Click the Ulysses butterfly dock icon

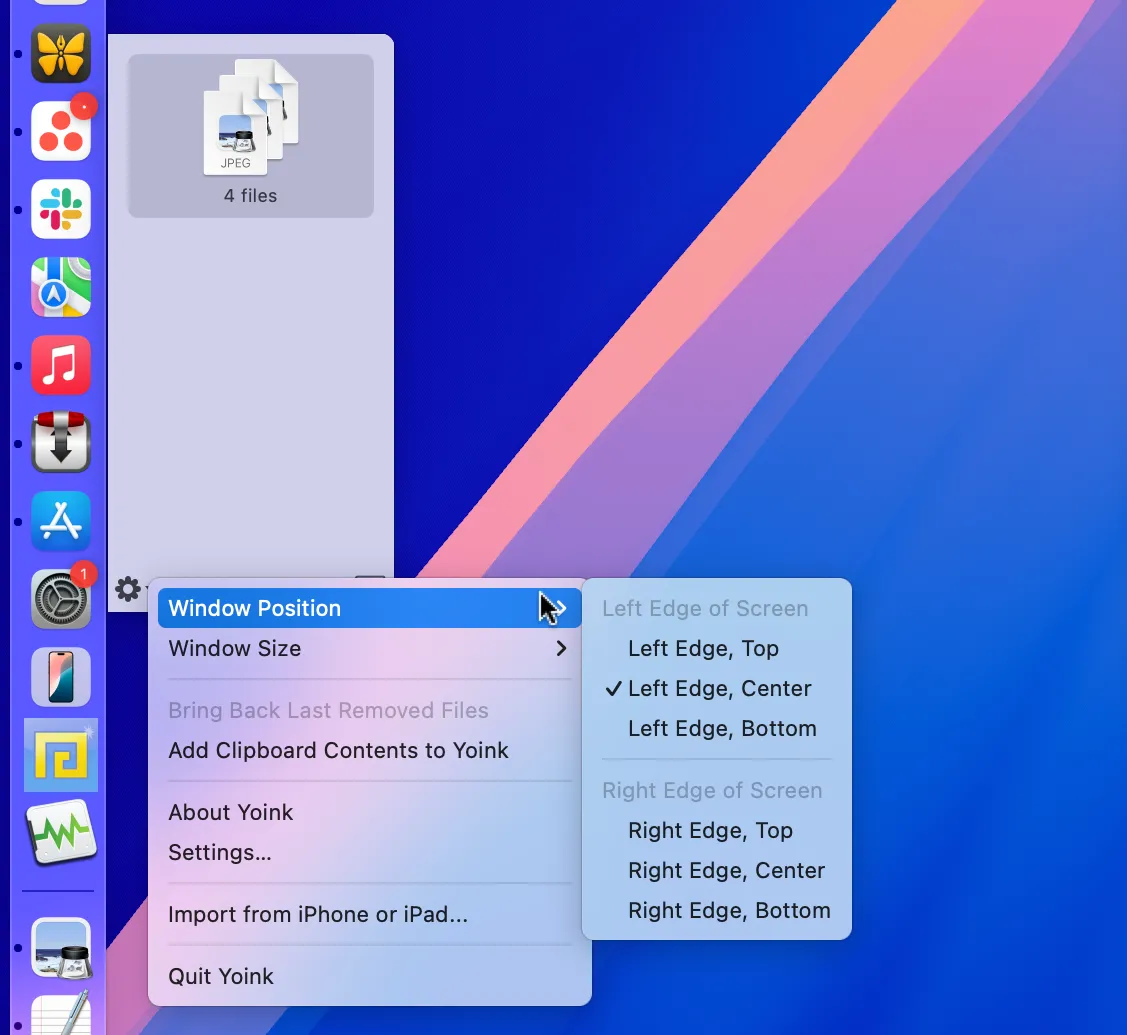61,54
